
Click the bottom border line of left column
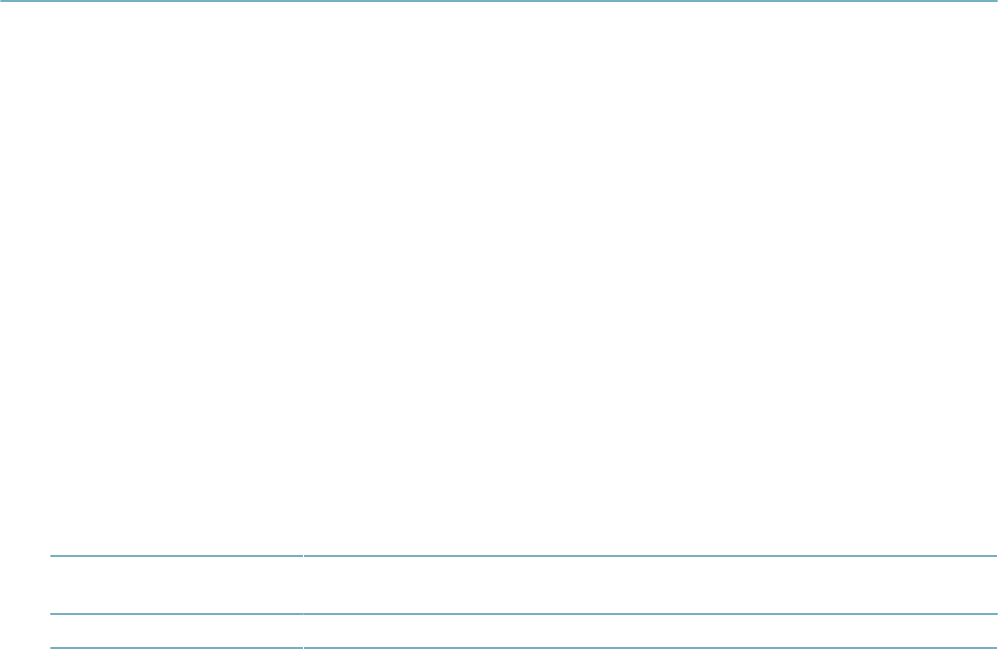(176, 648)
